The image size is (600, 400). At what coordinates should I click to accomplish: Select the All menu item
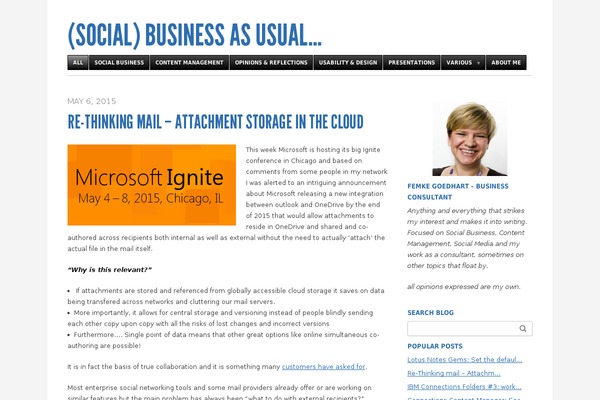78,62
